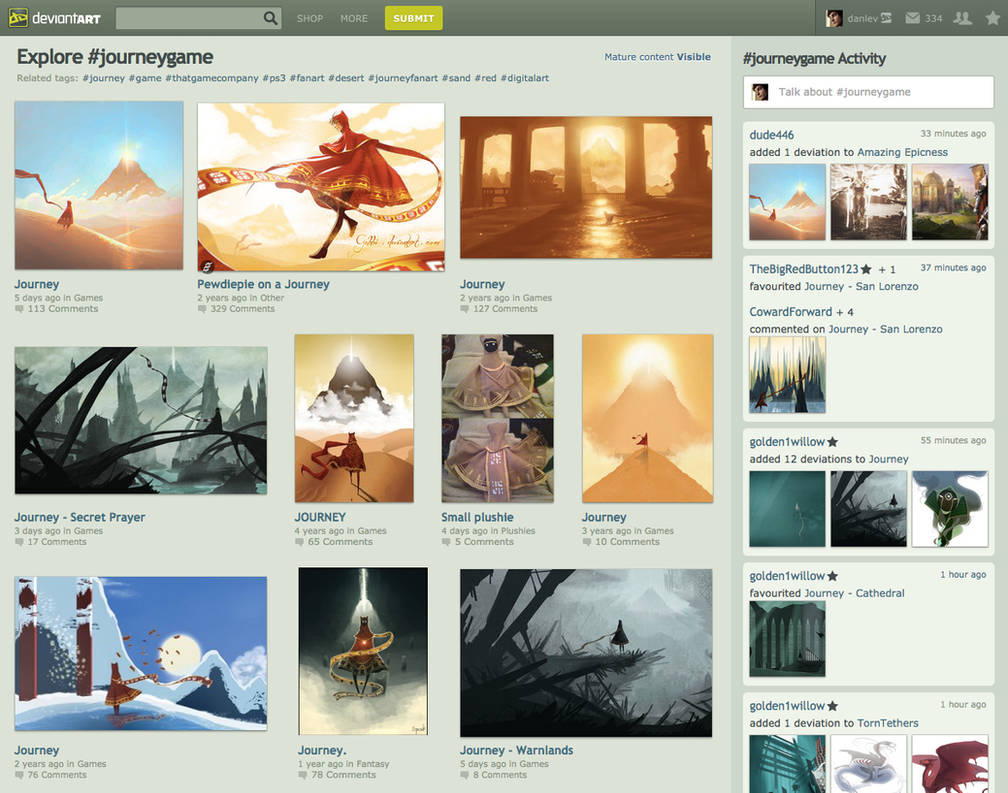This screenshot has height=793, width=1008.
Task: Open the MORE menu
Action: pyautogui.click(x=354, y=19)
